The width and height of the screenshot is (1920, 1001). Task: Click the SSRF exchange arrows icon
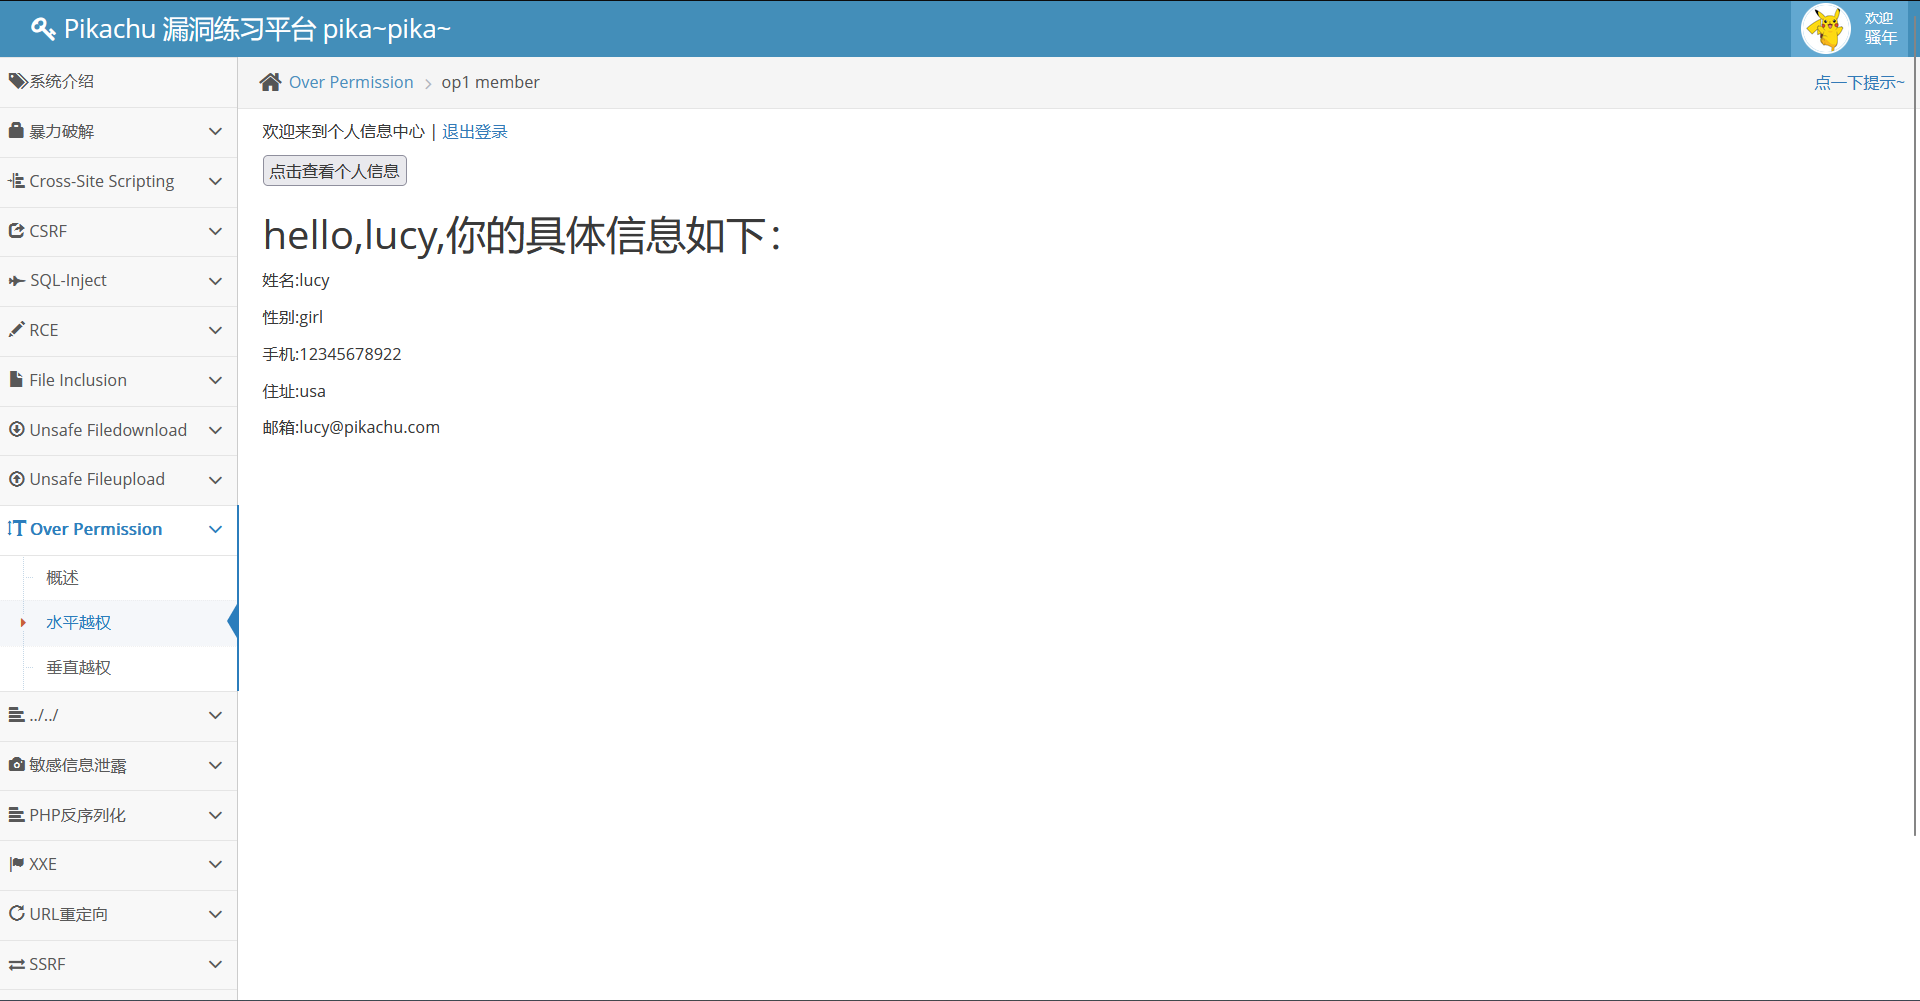click(16, 964)
